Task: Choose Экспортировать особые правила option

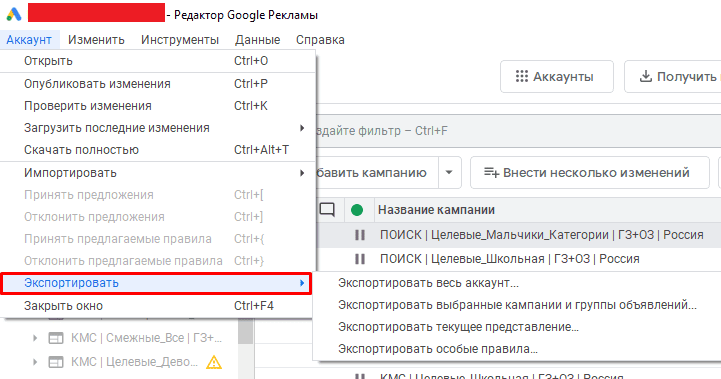Action: pyautogui.click(x=517, y=349)
